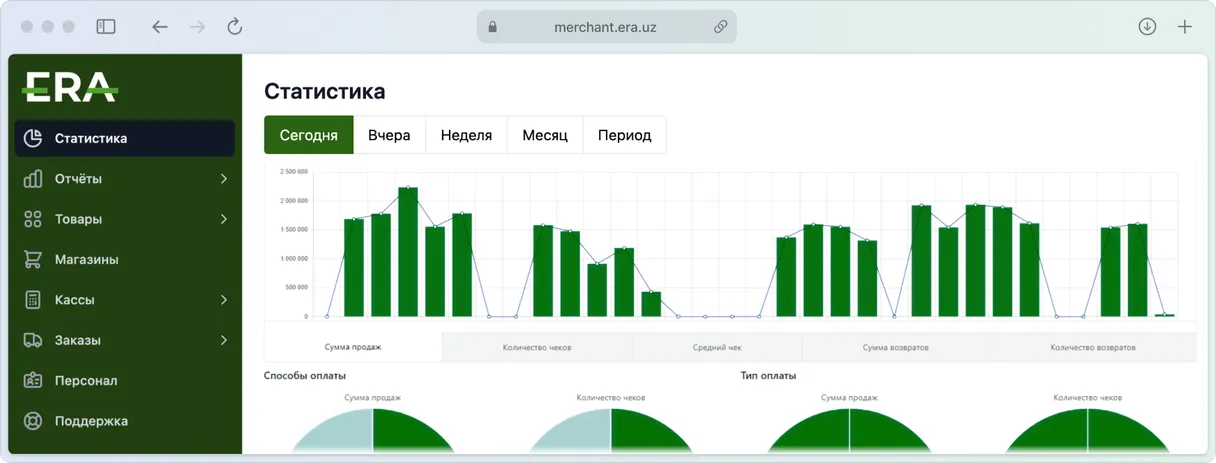Open the Статистика pie chart icon

(33, 138)
